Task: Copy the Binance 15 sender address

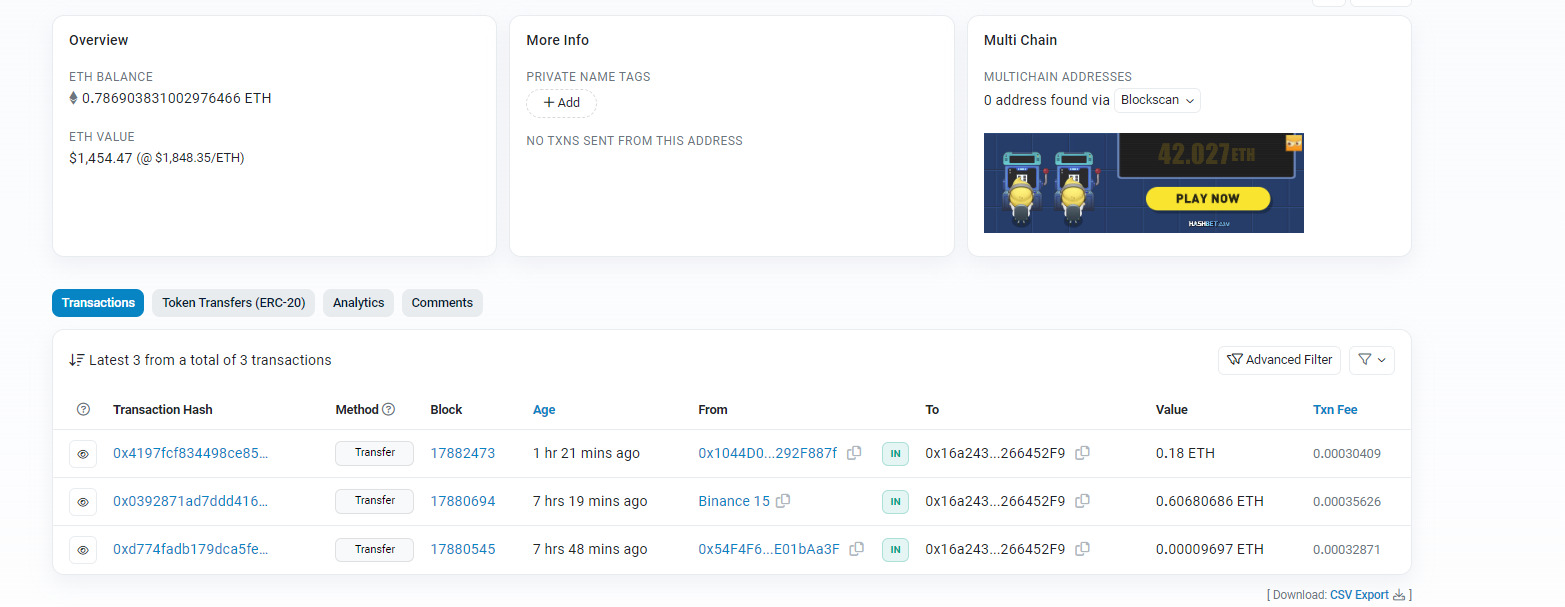Action: click(x=783, y=501)
